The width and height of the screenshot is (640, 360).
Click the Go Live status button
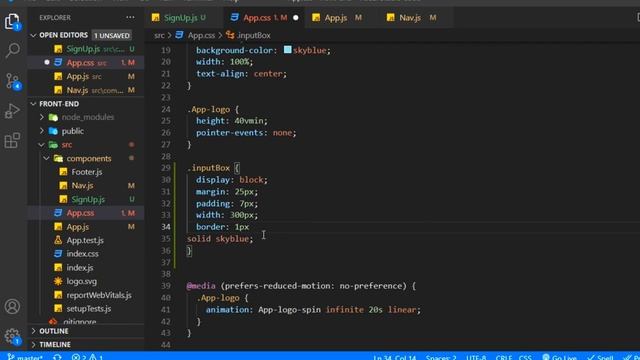pos(559,358)
